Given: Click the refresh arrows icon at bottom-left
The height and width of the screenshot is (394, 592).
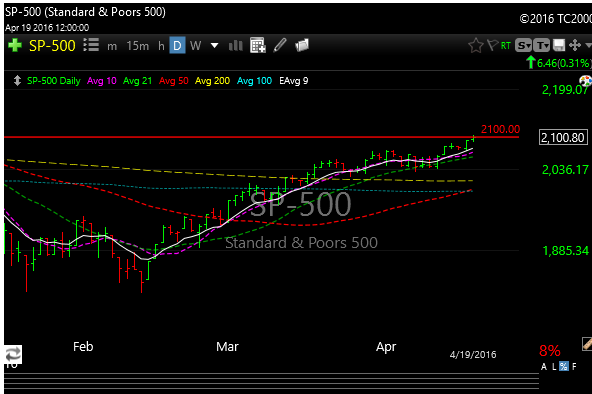Looking at the screenshot, I should click(13, 355).
